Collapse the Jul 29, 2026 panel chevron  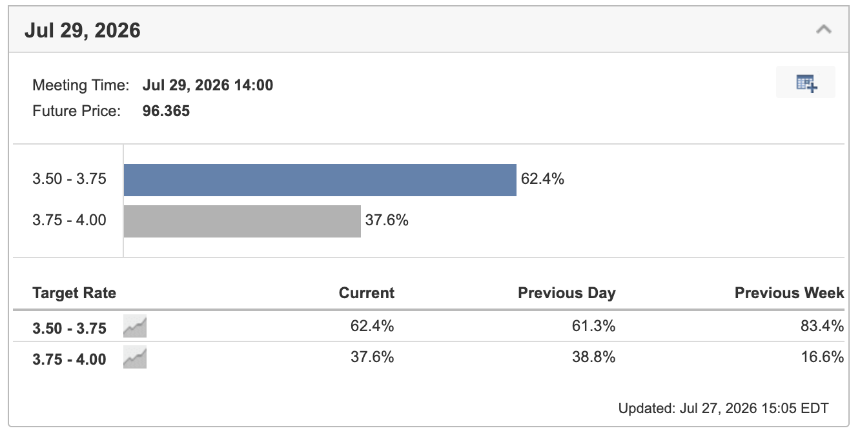[x=823, y=29]
